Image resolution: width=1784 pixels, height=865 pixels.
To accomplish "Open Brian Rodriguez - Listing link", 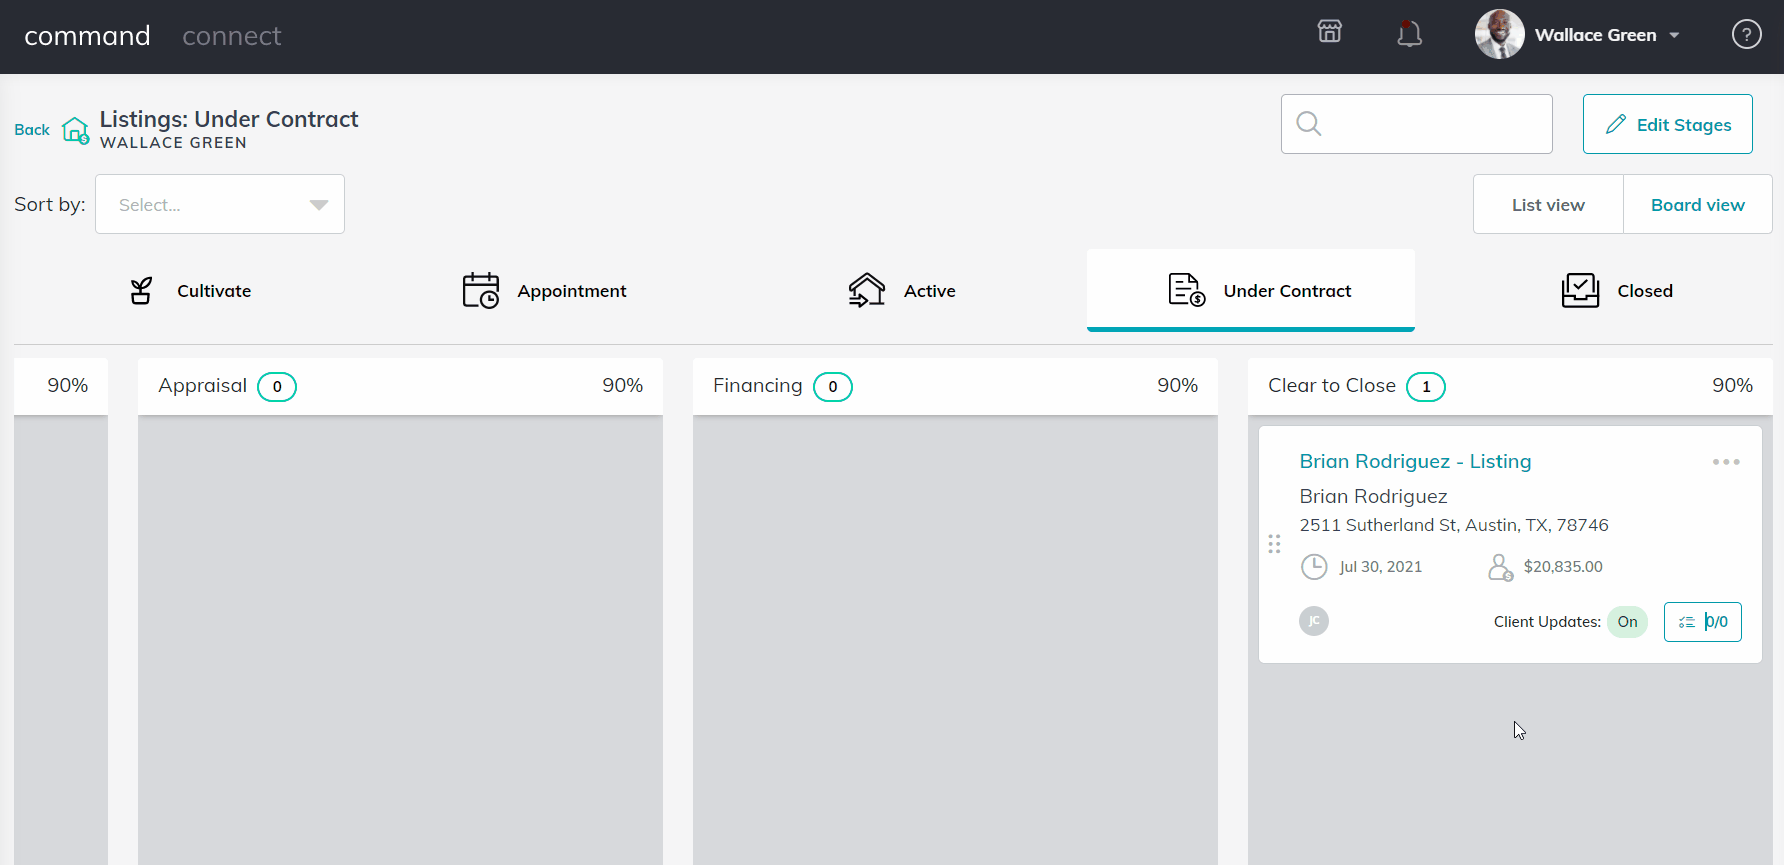I will pyautogui.click(x=1415, y=461).
